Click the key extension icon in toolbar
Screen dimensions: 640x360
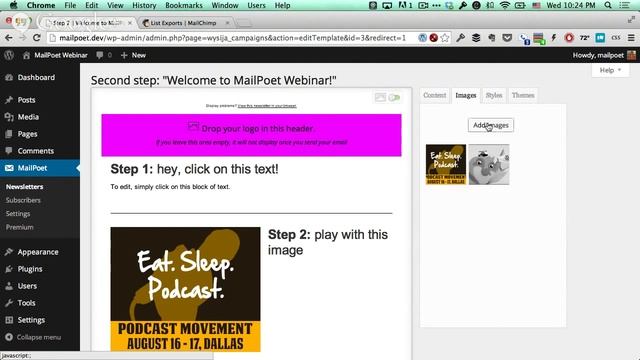(461, 38)
